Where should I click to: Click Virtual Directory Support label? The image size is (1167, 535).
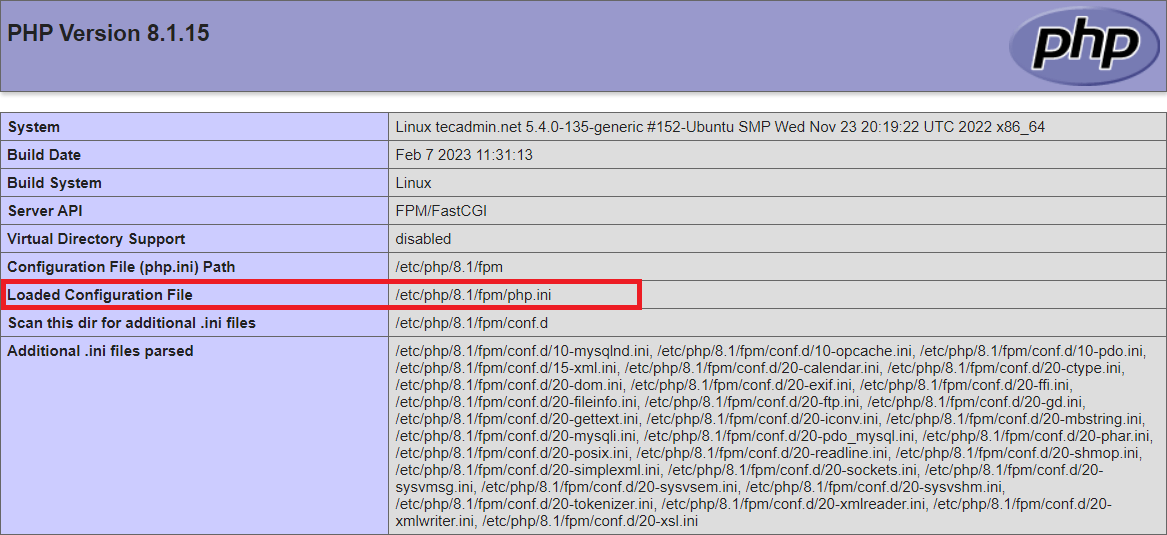(x=96, y=239)
